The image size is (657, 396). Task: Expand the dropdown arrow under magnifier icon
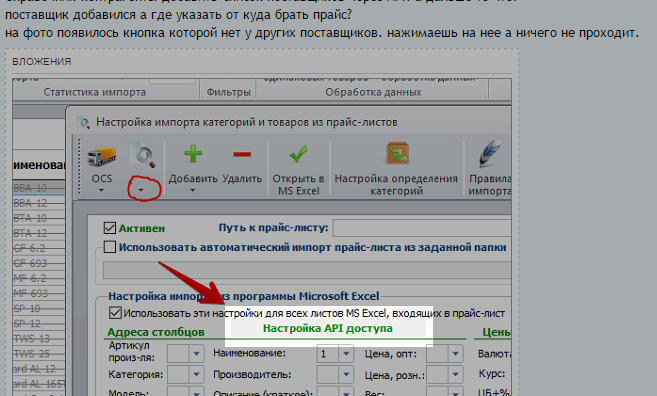click(141, 190)
